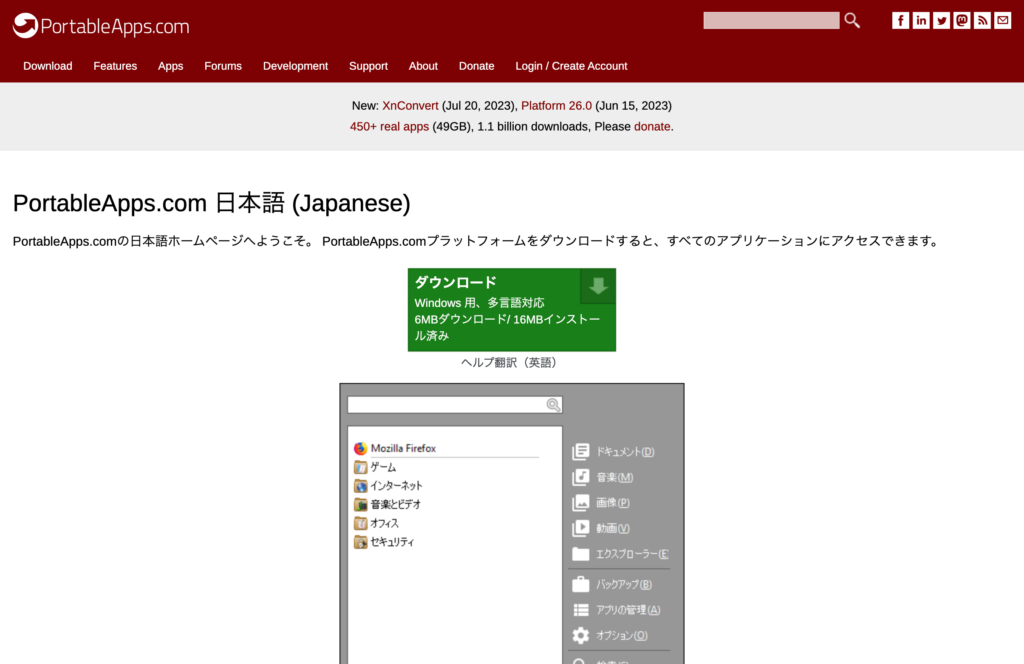This screenshot has width=1024, height=664.
Task: Open the Apps navigation item
Action: click(x=171, y=66)
